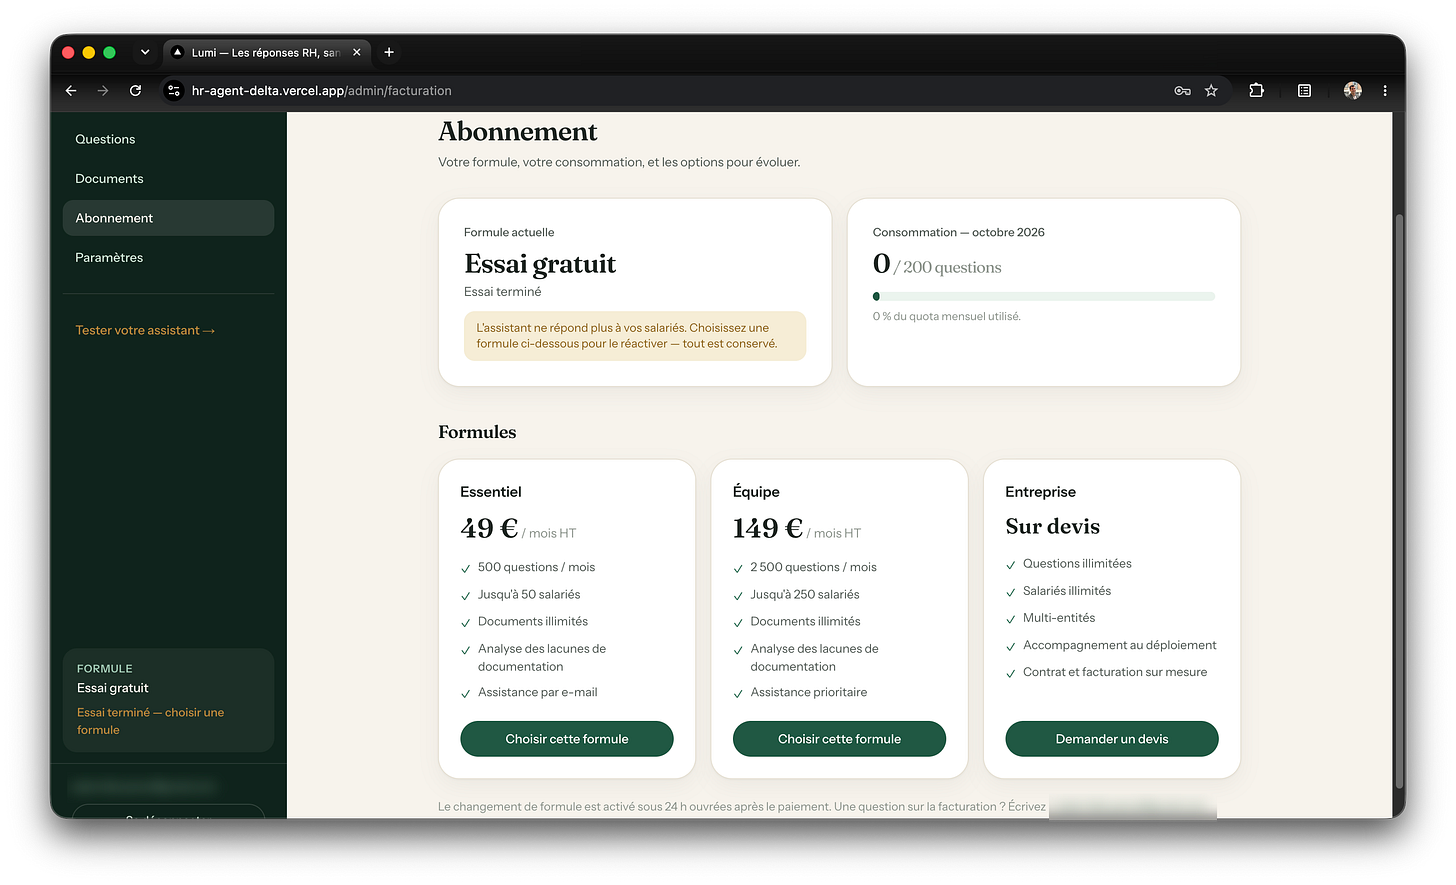
Task: Click the 2 500 questions / mois feature
Action: click(x=813, y=567)
